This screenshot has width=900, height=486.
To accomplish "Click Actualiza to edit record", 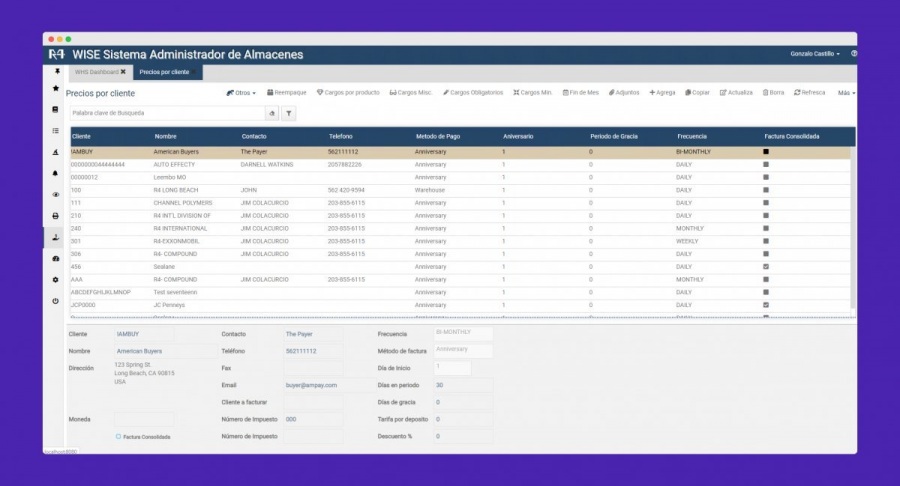I will pos(736,92).
